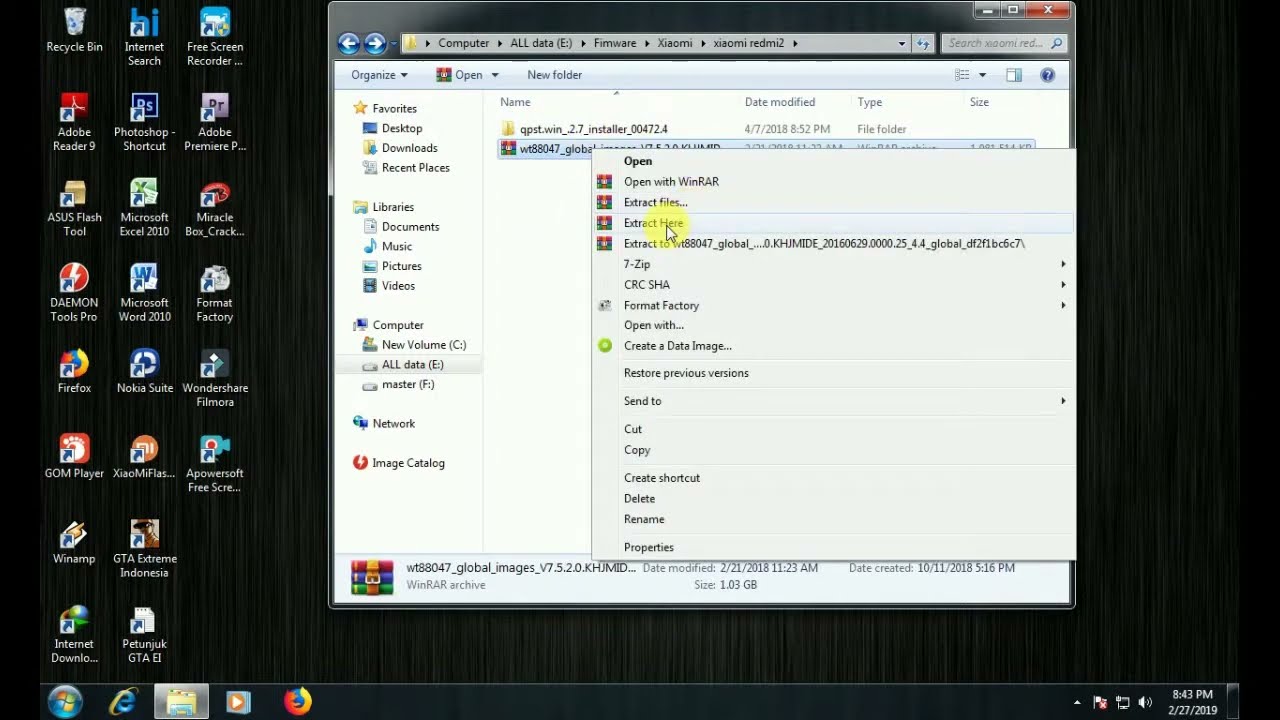Screen dimensions: 1280x720
Task: Open Internet Explorer from the taskbar
Action: [123, 702]
